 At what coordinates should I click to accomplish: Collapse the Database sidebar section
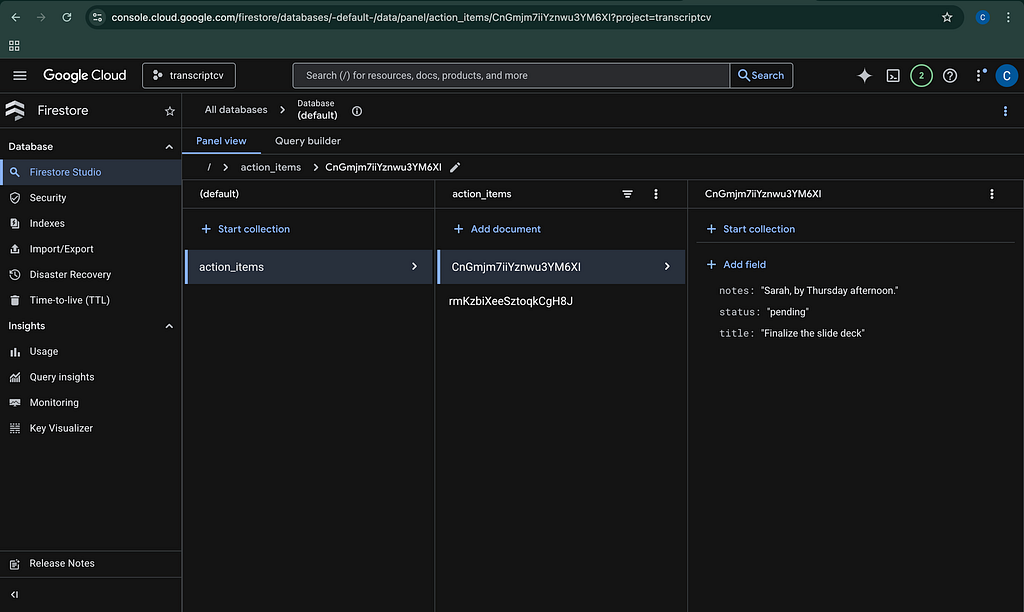pyautogui.click(x=169, y=147)
